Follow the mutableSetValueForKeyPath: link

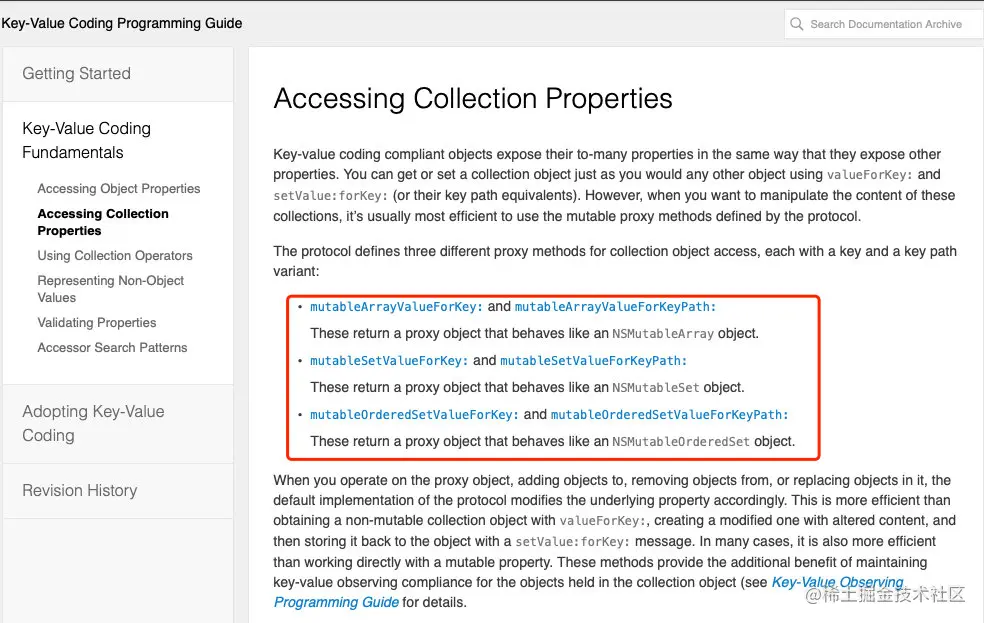click(x=594, y=361)
